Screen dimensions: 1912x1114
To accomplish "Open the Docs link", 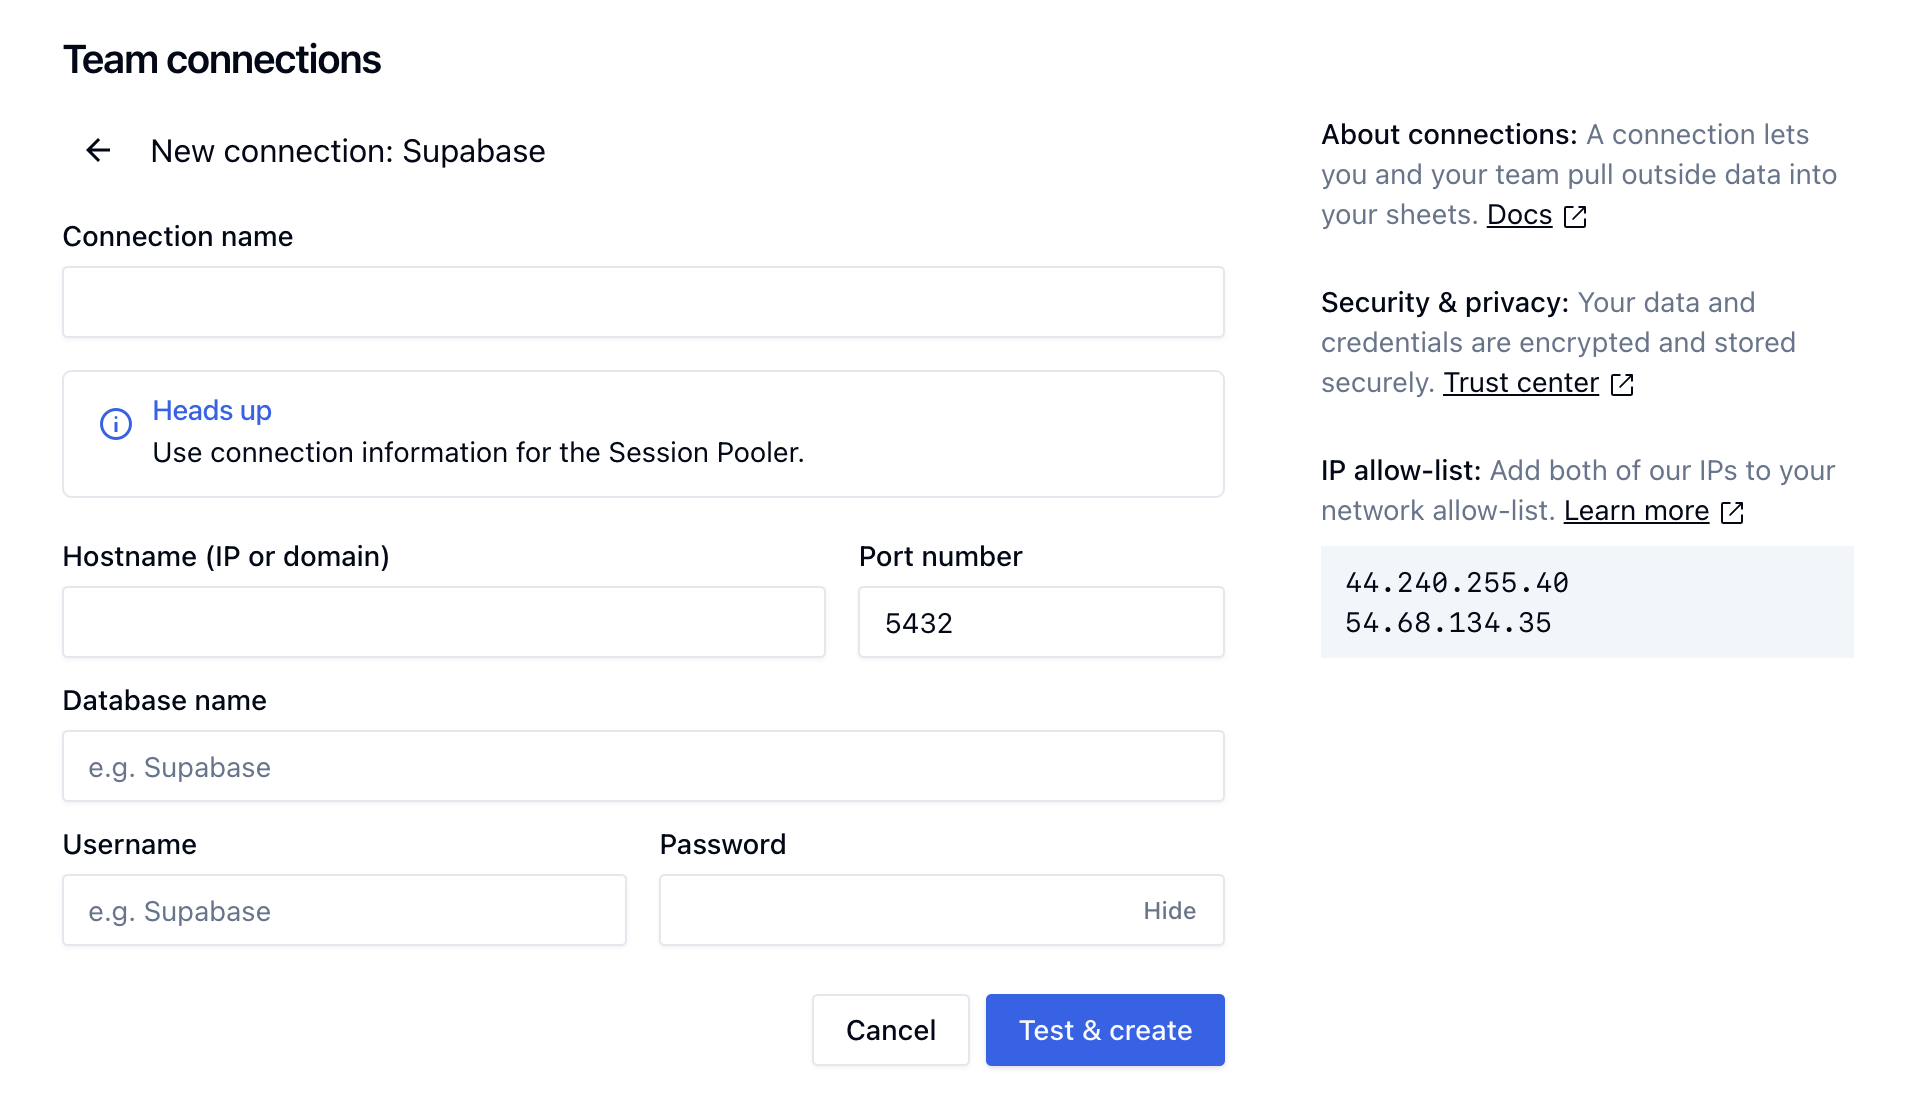I will pos(1519,215).
